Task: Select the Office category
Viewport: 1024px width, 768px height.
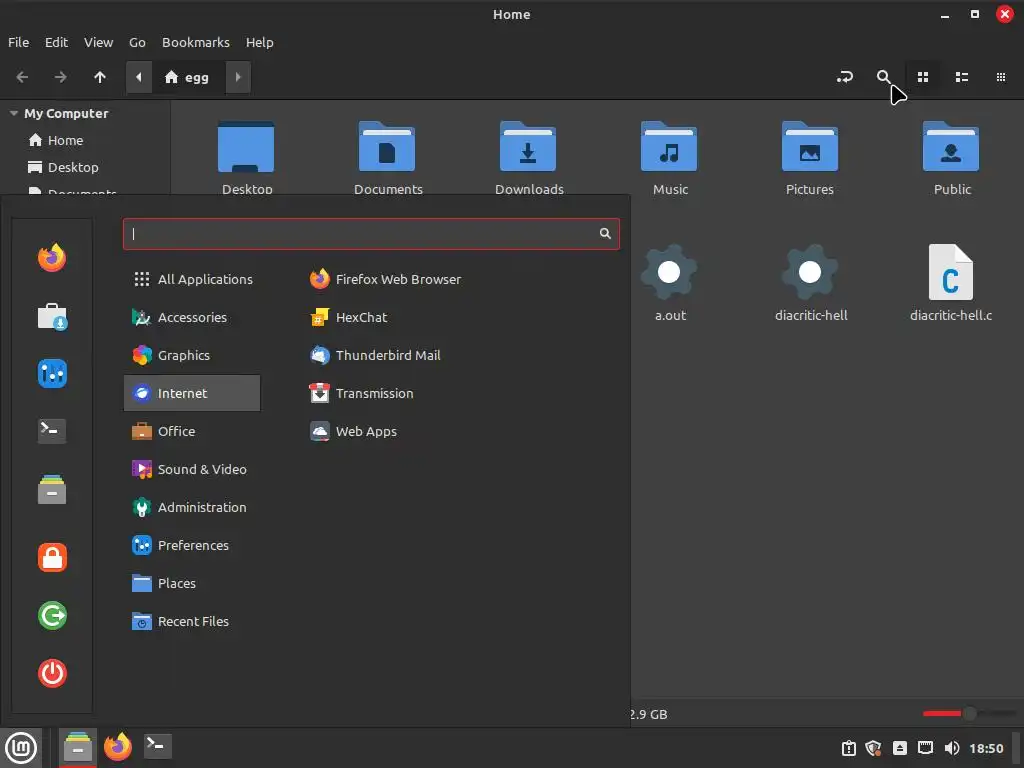Action: pos(192,431)
